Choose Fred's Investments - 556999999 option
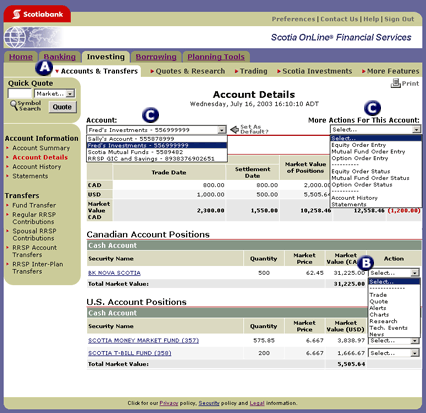This screenshot has height=413, width=426. tap(157, 145)
